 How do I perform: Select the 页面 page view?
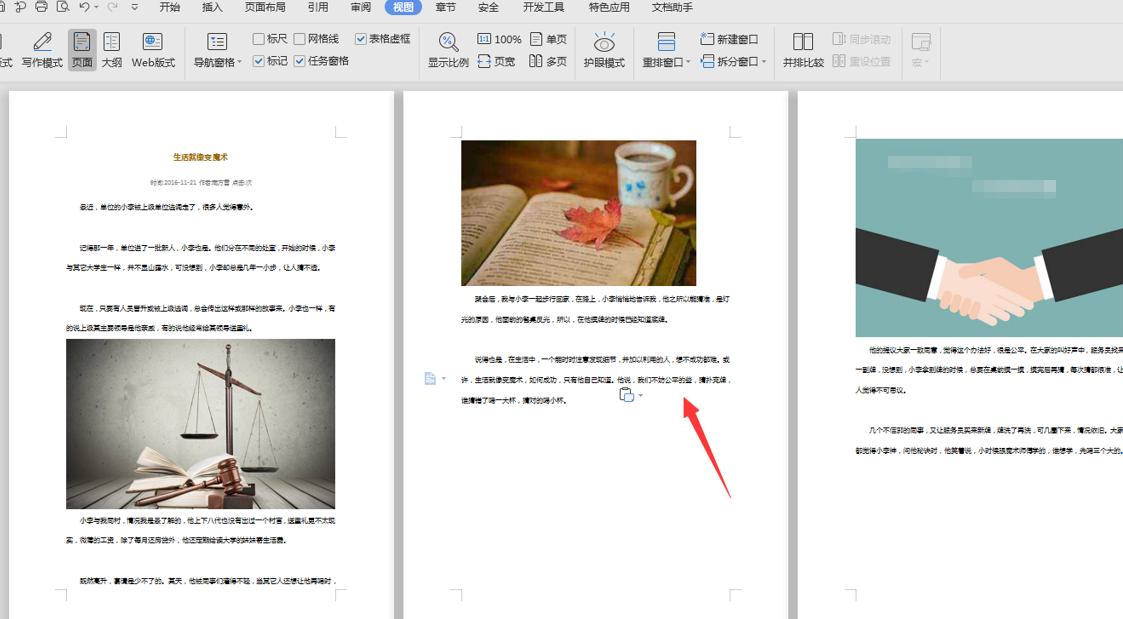click(x=82, y=49)
